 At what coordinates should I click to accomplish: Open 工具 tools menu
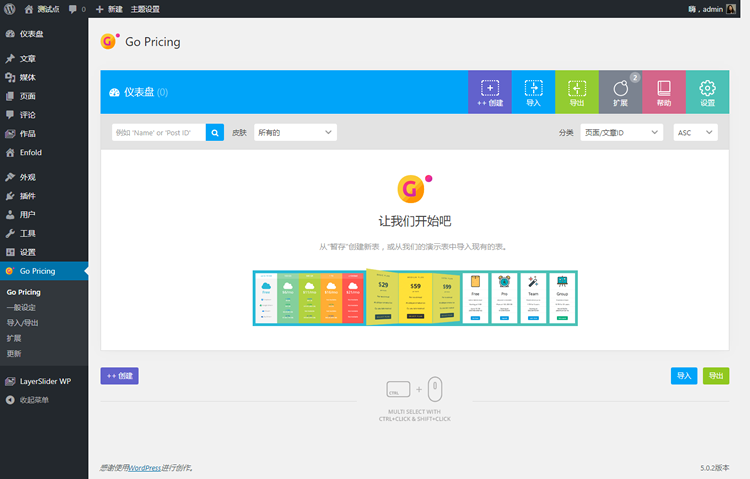[44, 234]
